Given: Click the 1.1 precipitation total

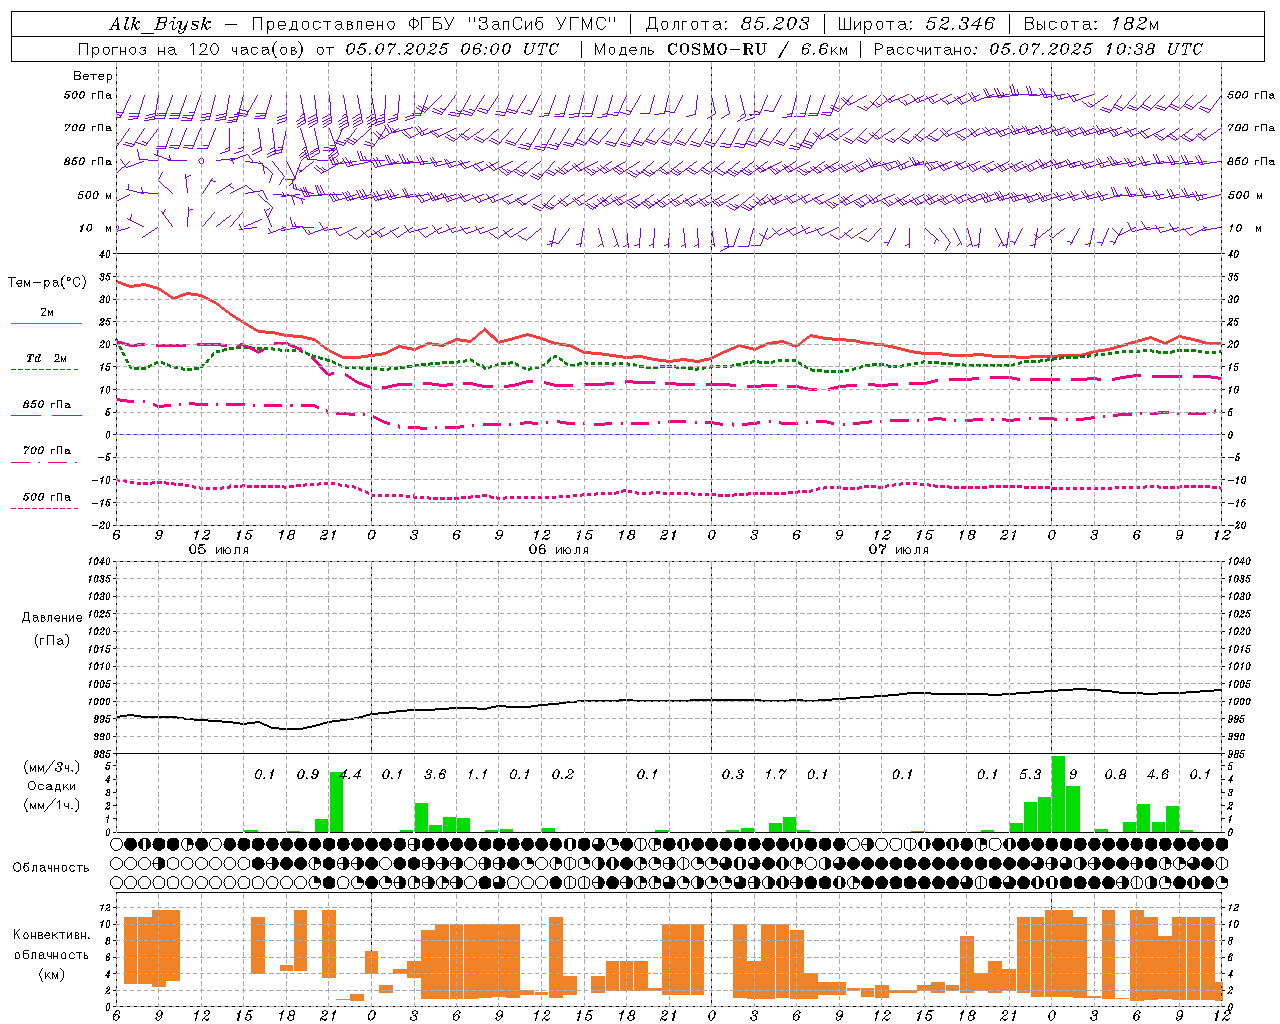Looking at the screenshot, I should (x=478, y=774).
